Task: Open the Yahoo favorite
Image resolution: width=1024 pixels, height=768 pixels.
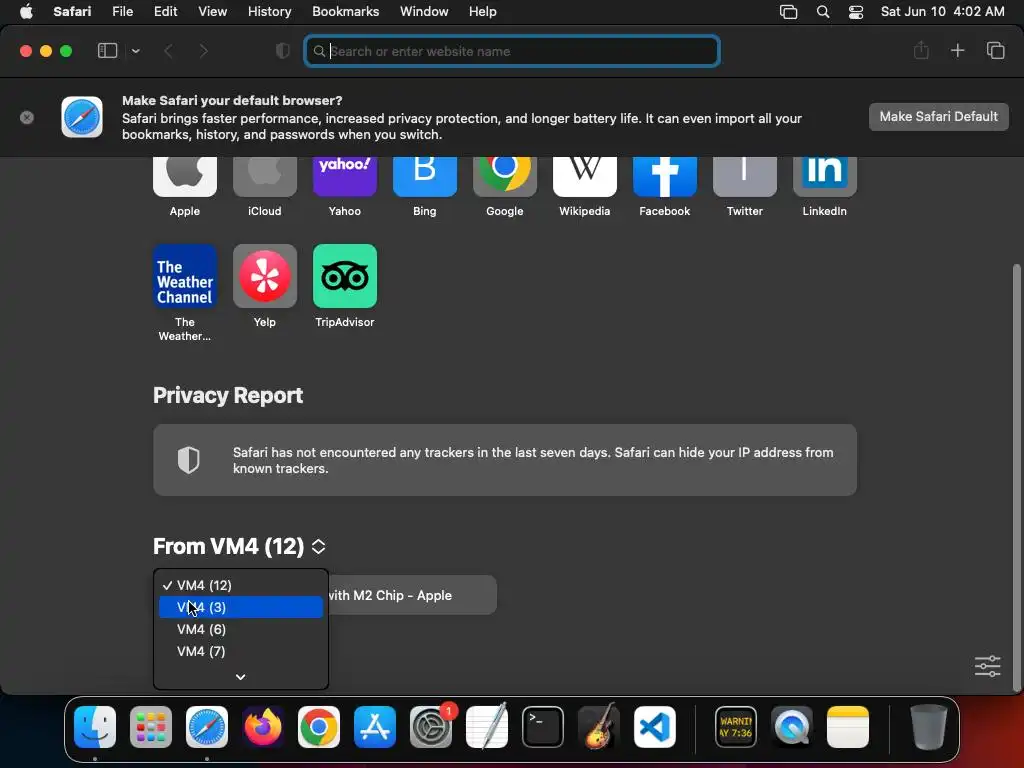Action: (x=345, y=186)
